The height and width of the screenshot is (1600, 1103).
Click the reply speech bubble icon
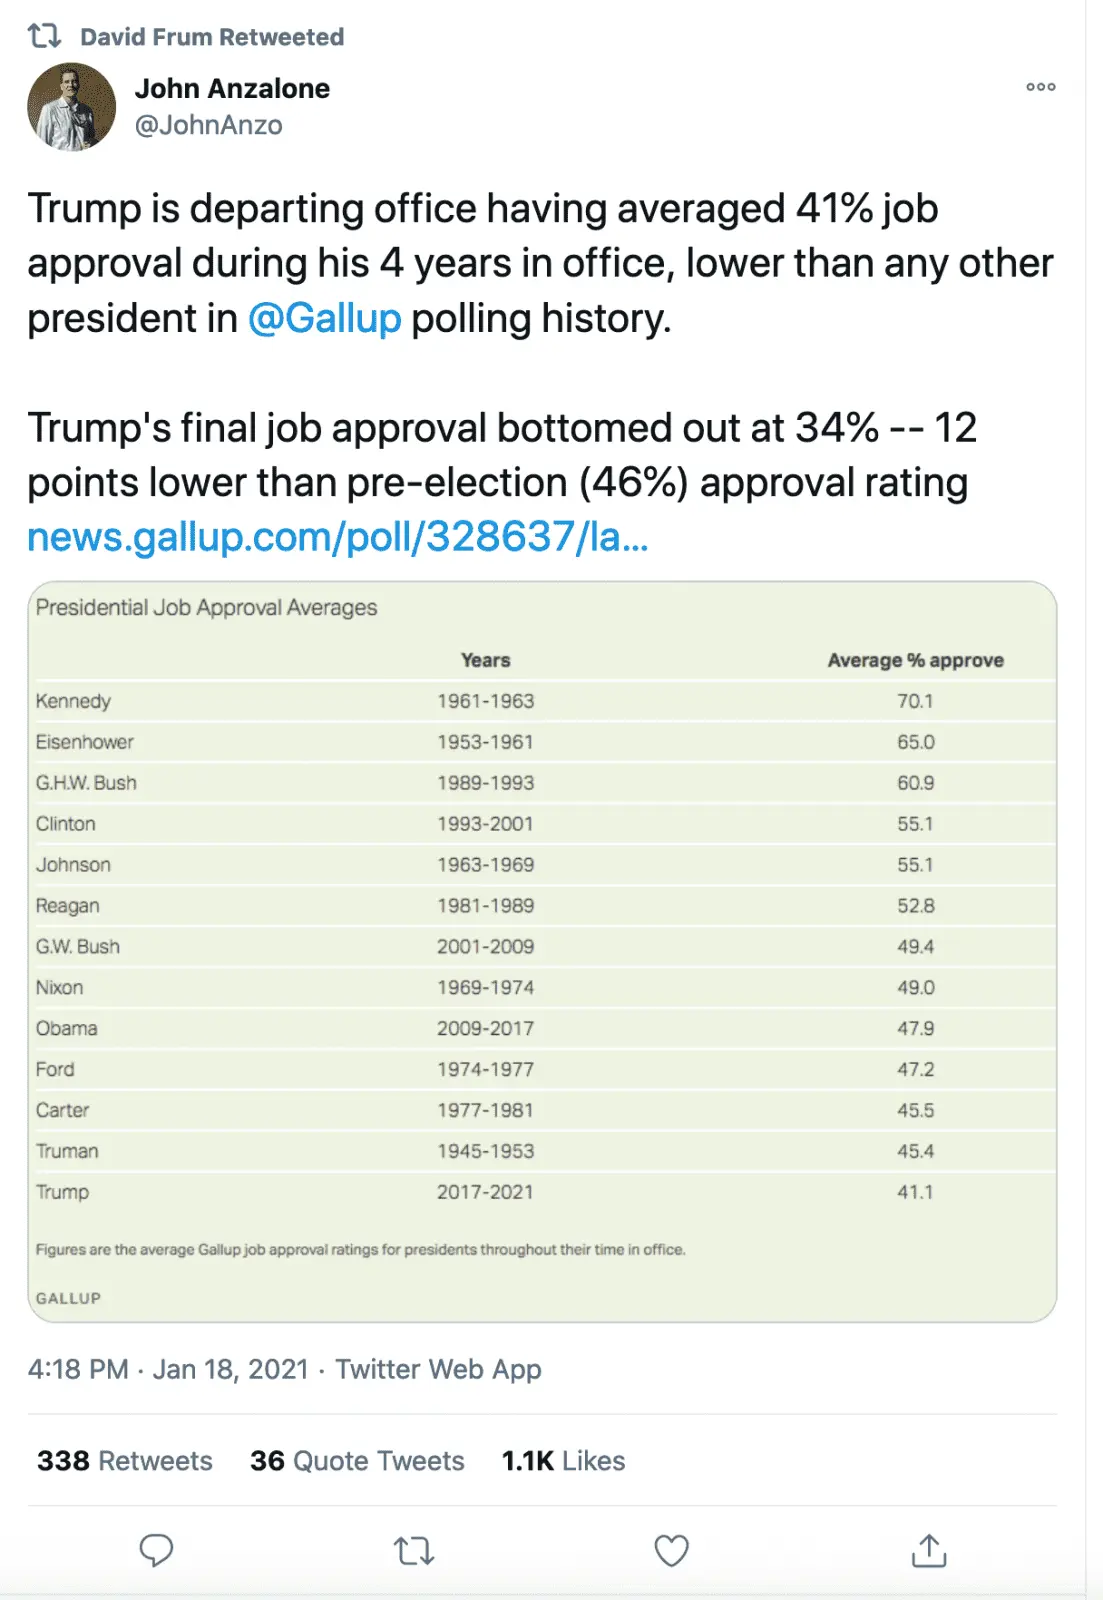(156, 1551)
